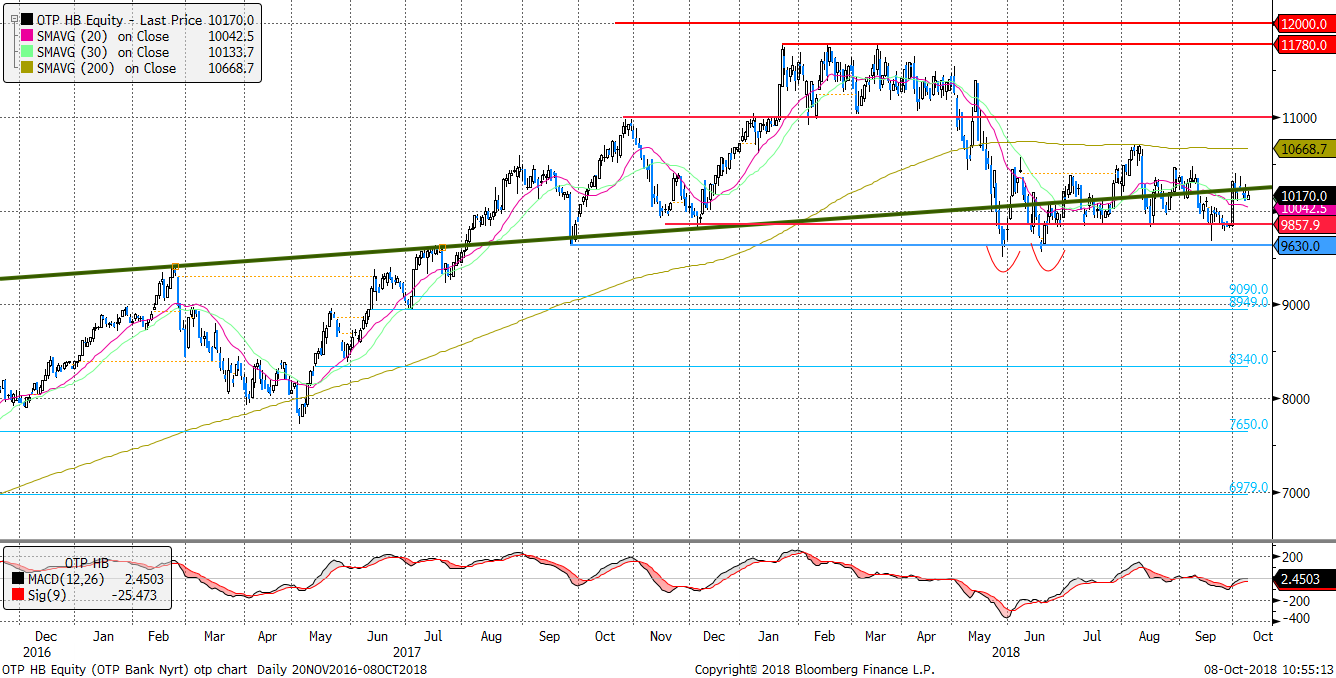Screen dimensions: 1336x678
Task: Click the 200 label on the MACD axis
Action: point(1294,557)
